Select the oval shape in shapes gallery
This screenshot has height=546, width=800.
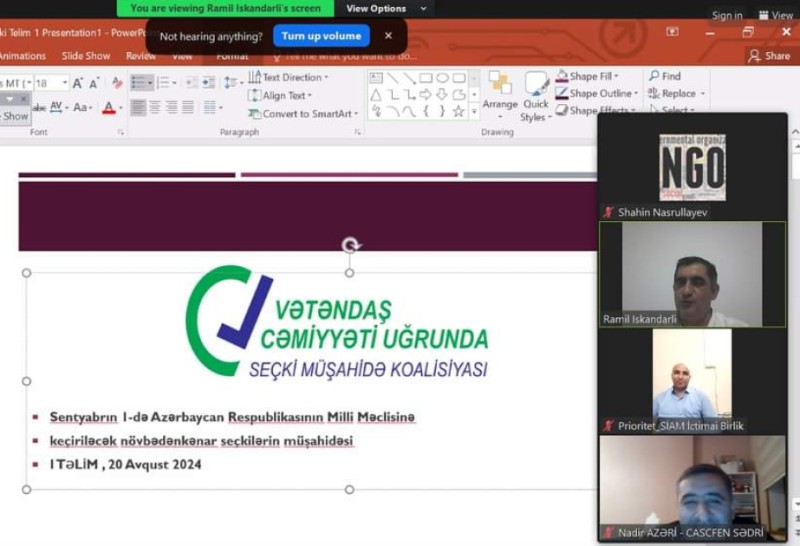pyautogui.click(x=442, y=78)
